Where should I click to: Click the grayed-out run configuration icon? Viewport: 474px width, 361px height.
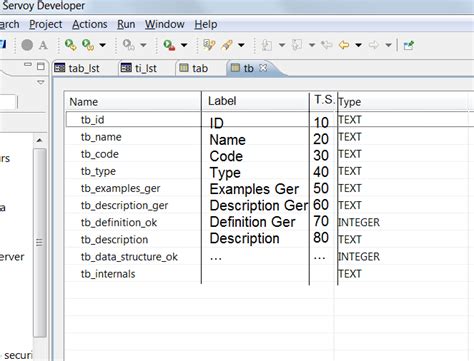pos(128,45)
